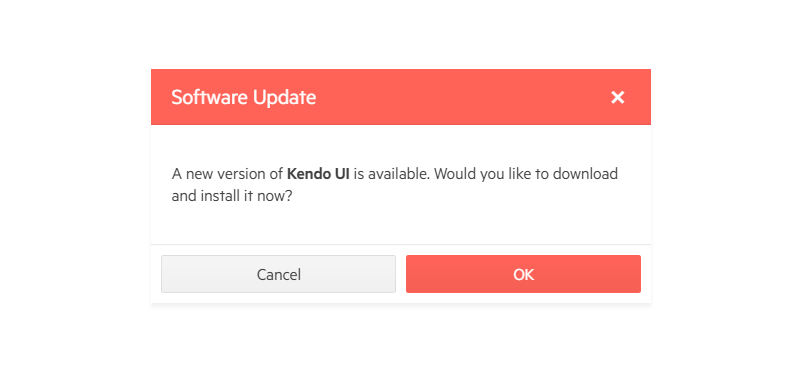This screenshot has width=792, height=383.
Task: Select the Software Update title text
Action: click(x=243, y=97)
